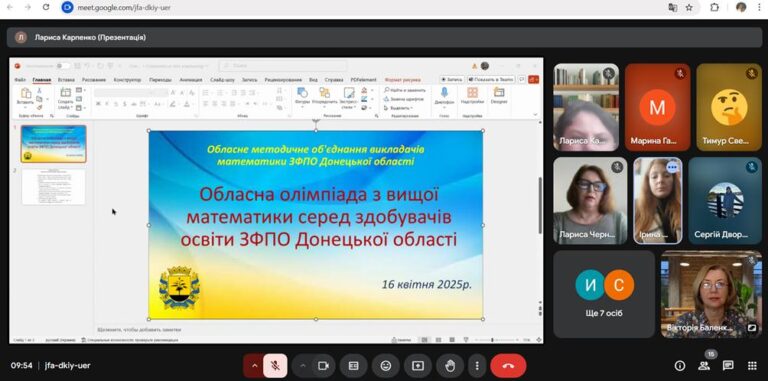Leave the call with red hang-up button

[508, 366]
